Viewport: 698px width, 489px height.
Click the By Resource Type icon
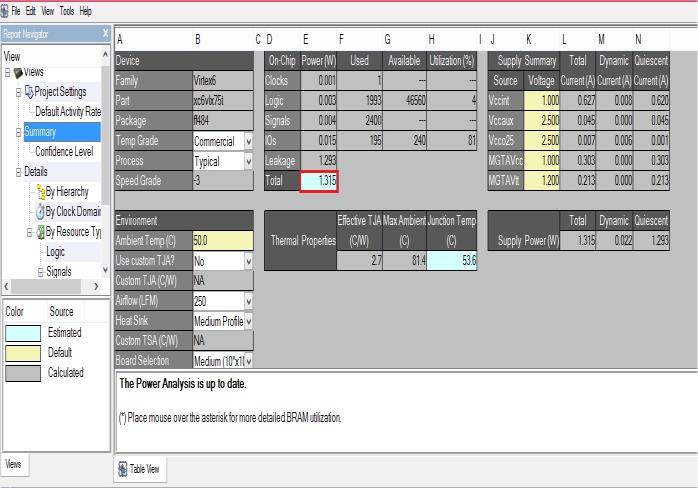[41, 232]
